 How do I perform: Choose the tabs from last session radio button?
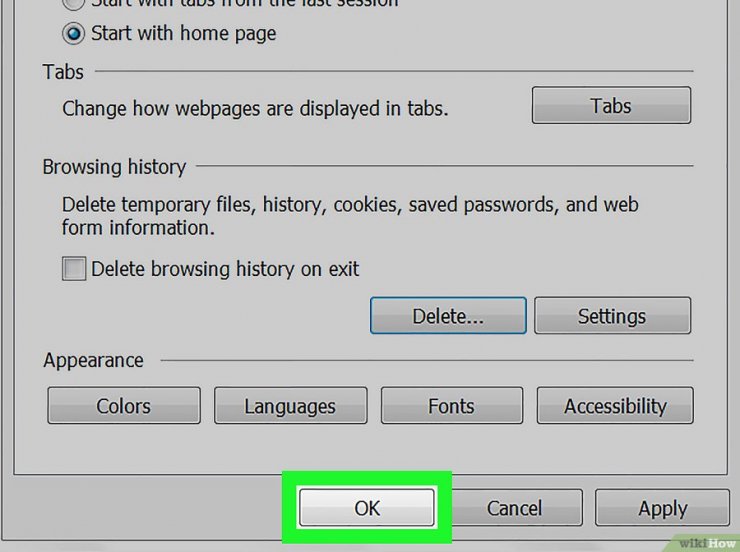pos(74,4)
